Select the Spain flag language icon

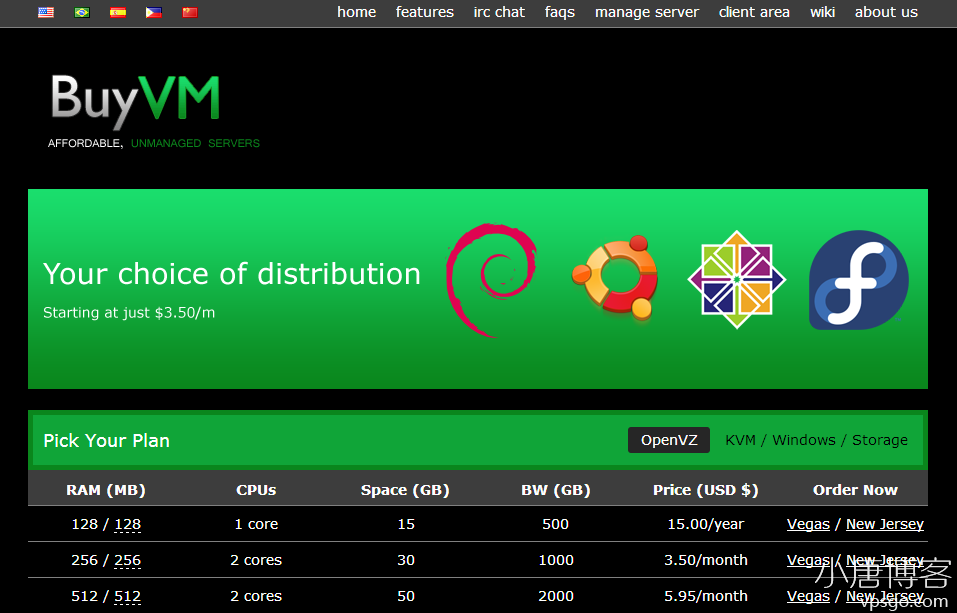(x=118, y=12)
